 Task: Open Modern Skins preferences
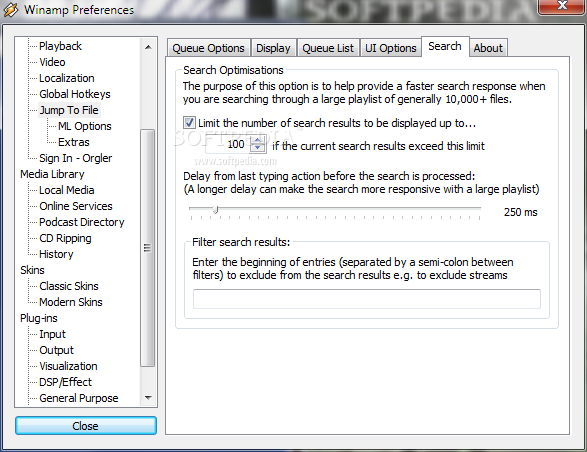tap(71, 302)
